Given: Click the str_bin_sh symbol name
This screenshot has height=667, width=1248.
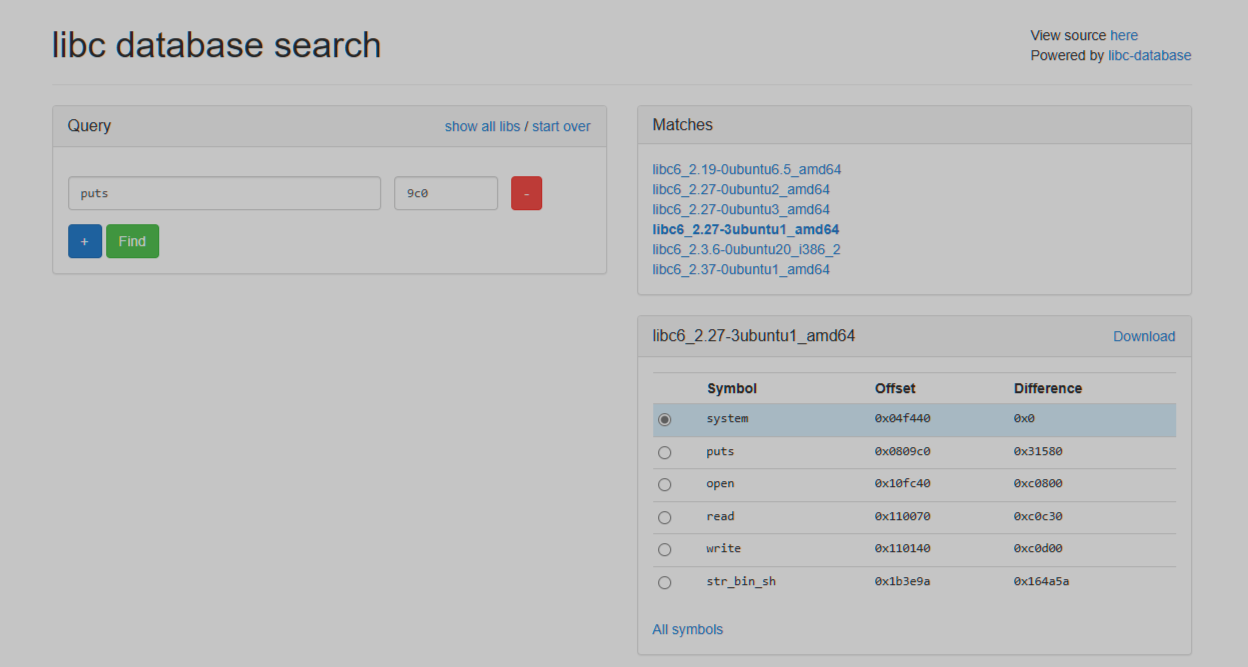Looking at the screenshot, I should pos(741,582).
